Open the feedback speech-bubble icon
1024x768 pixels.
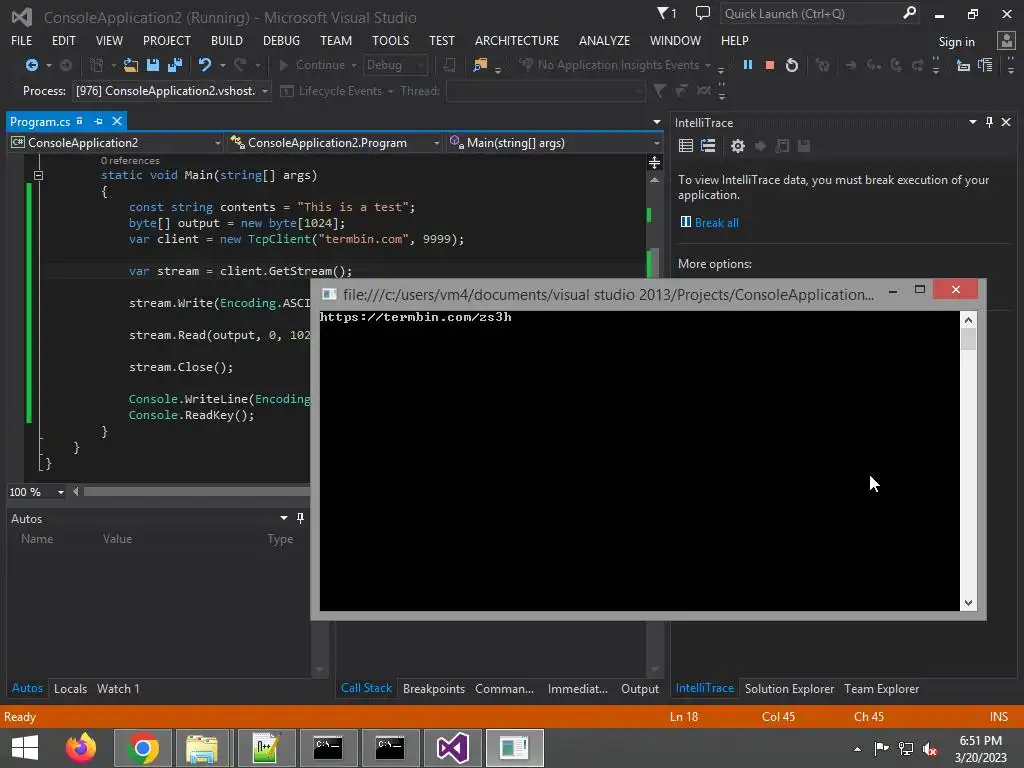[x=703, y=13]
